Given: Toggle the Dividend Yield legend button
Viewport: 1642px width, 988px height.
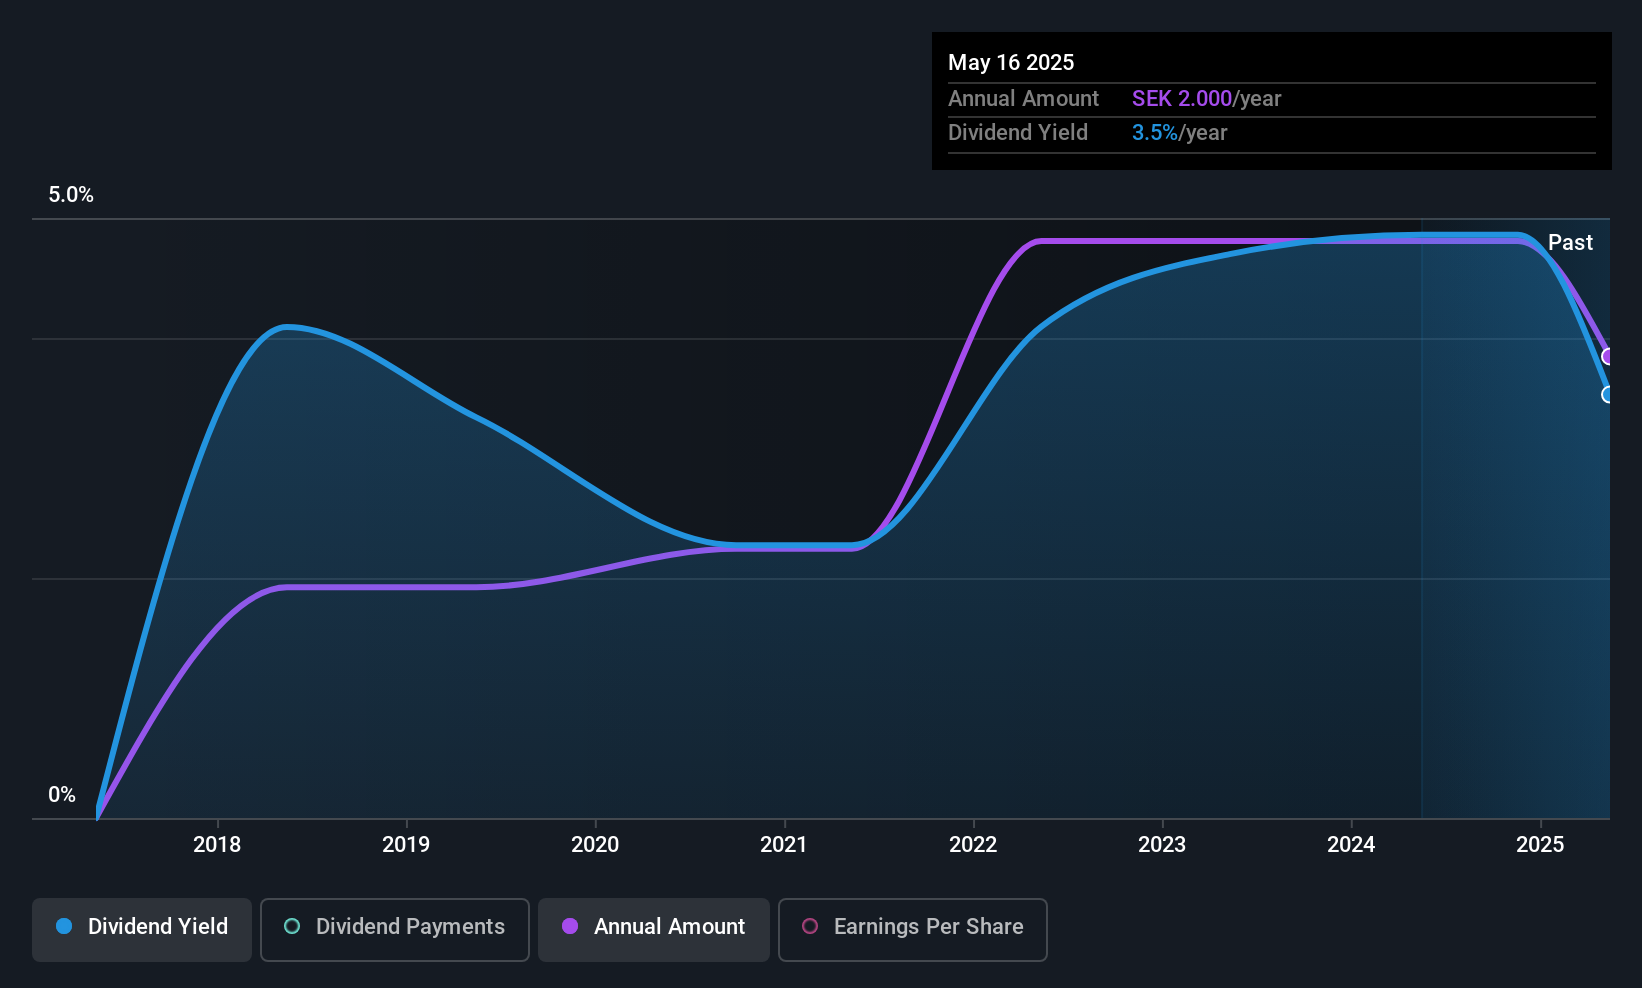Looking at the screenshot, I should tap(142, 929).
